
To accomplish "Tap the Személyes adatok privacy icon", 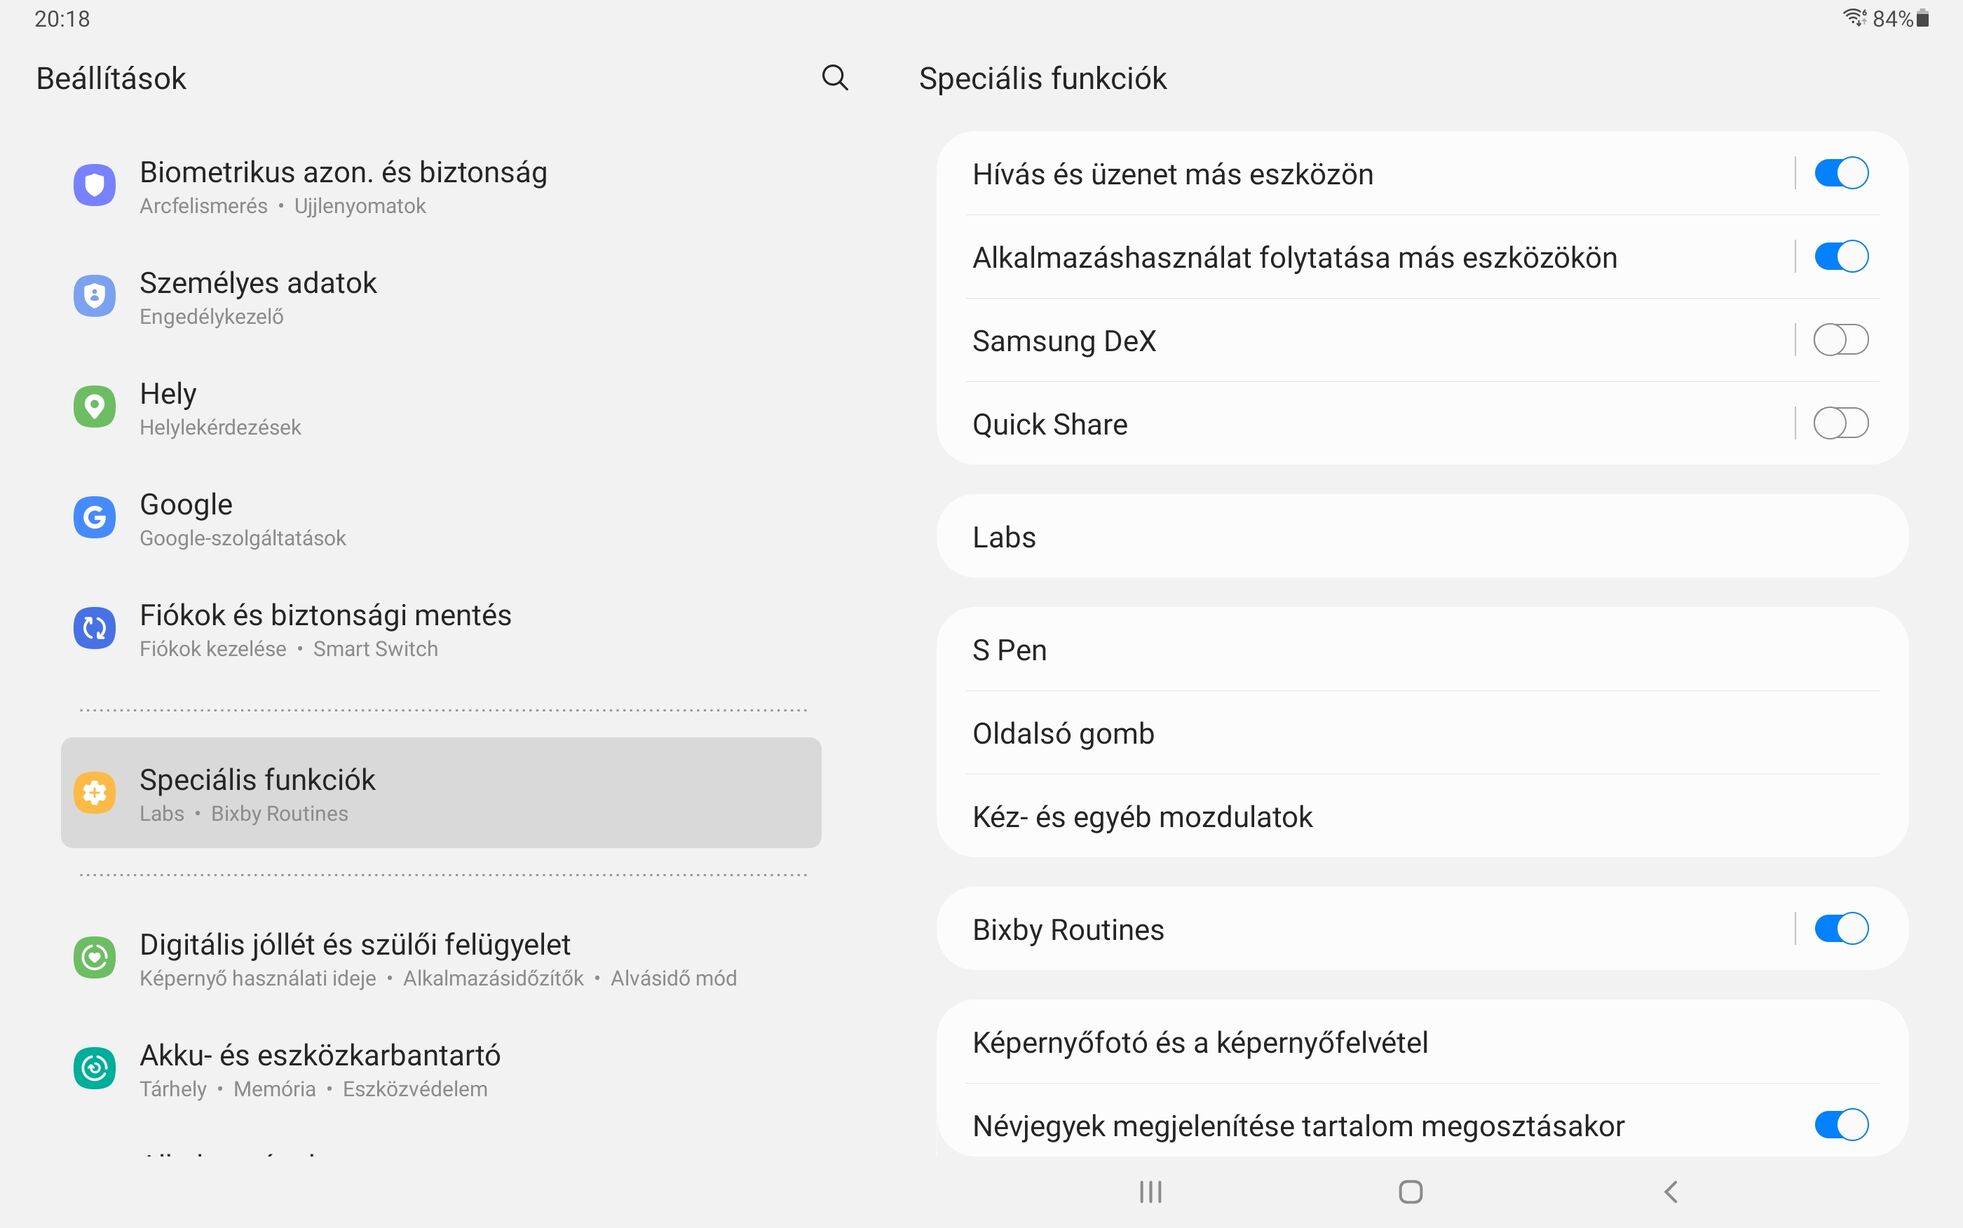I will [95, 296].
